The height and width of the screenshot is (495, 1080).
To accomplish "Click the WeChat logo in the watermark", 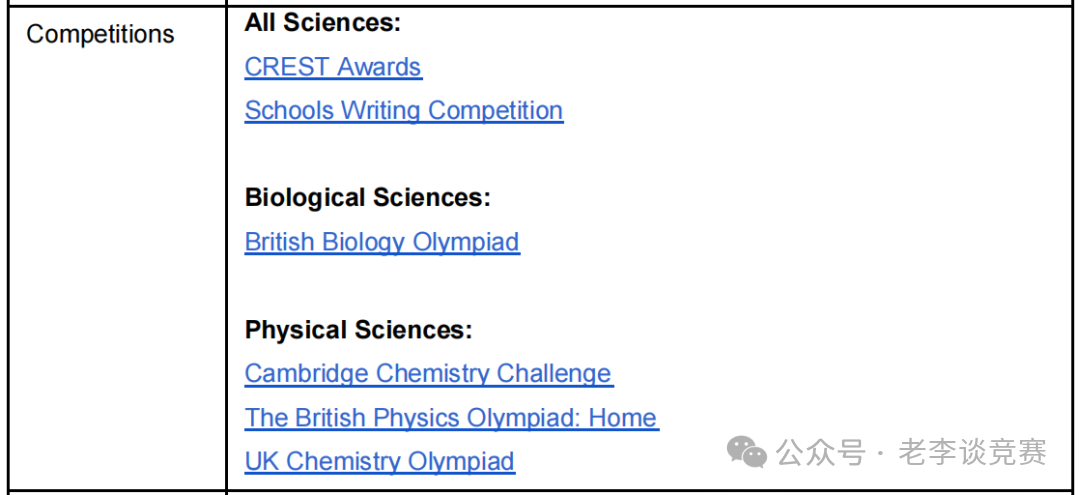I will click(x=747, y=452).
